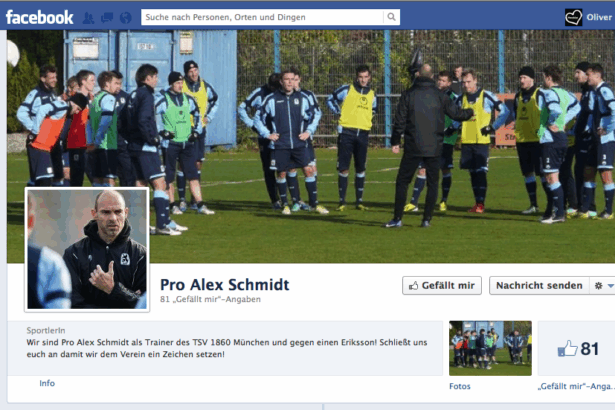
Task: Open the friend requests icon
Action: pos(88,18)
